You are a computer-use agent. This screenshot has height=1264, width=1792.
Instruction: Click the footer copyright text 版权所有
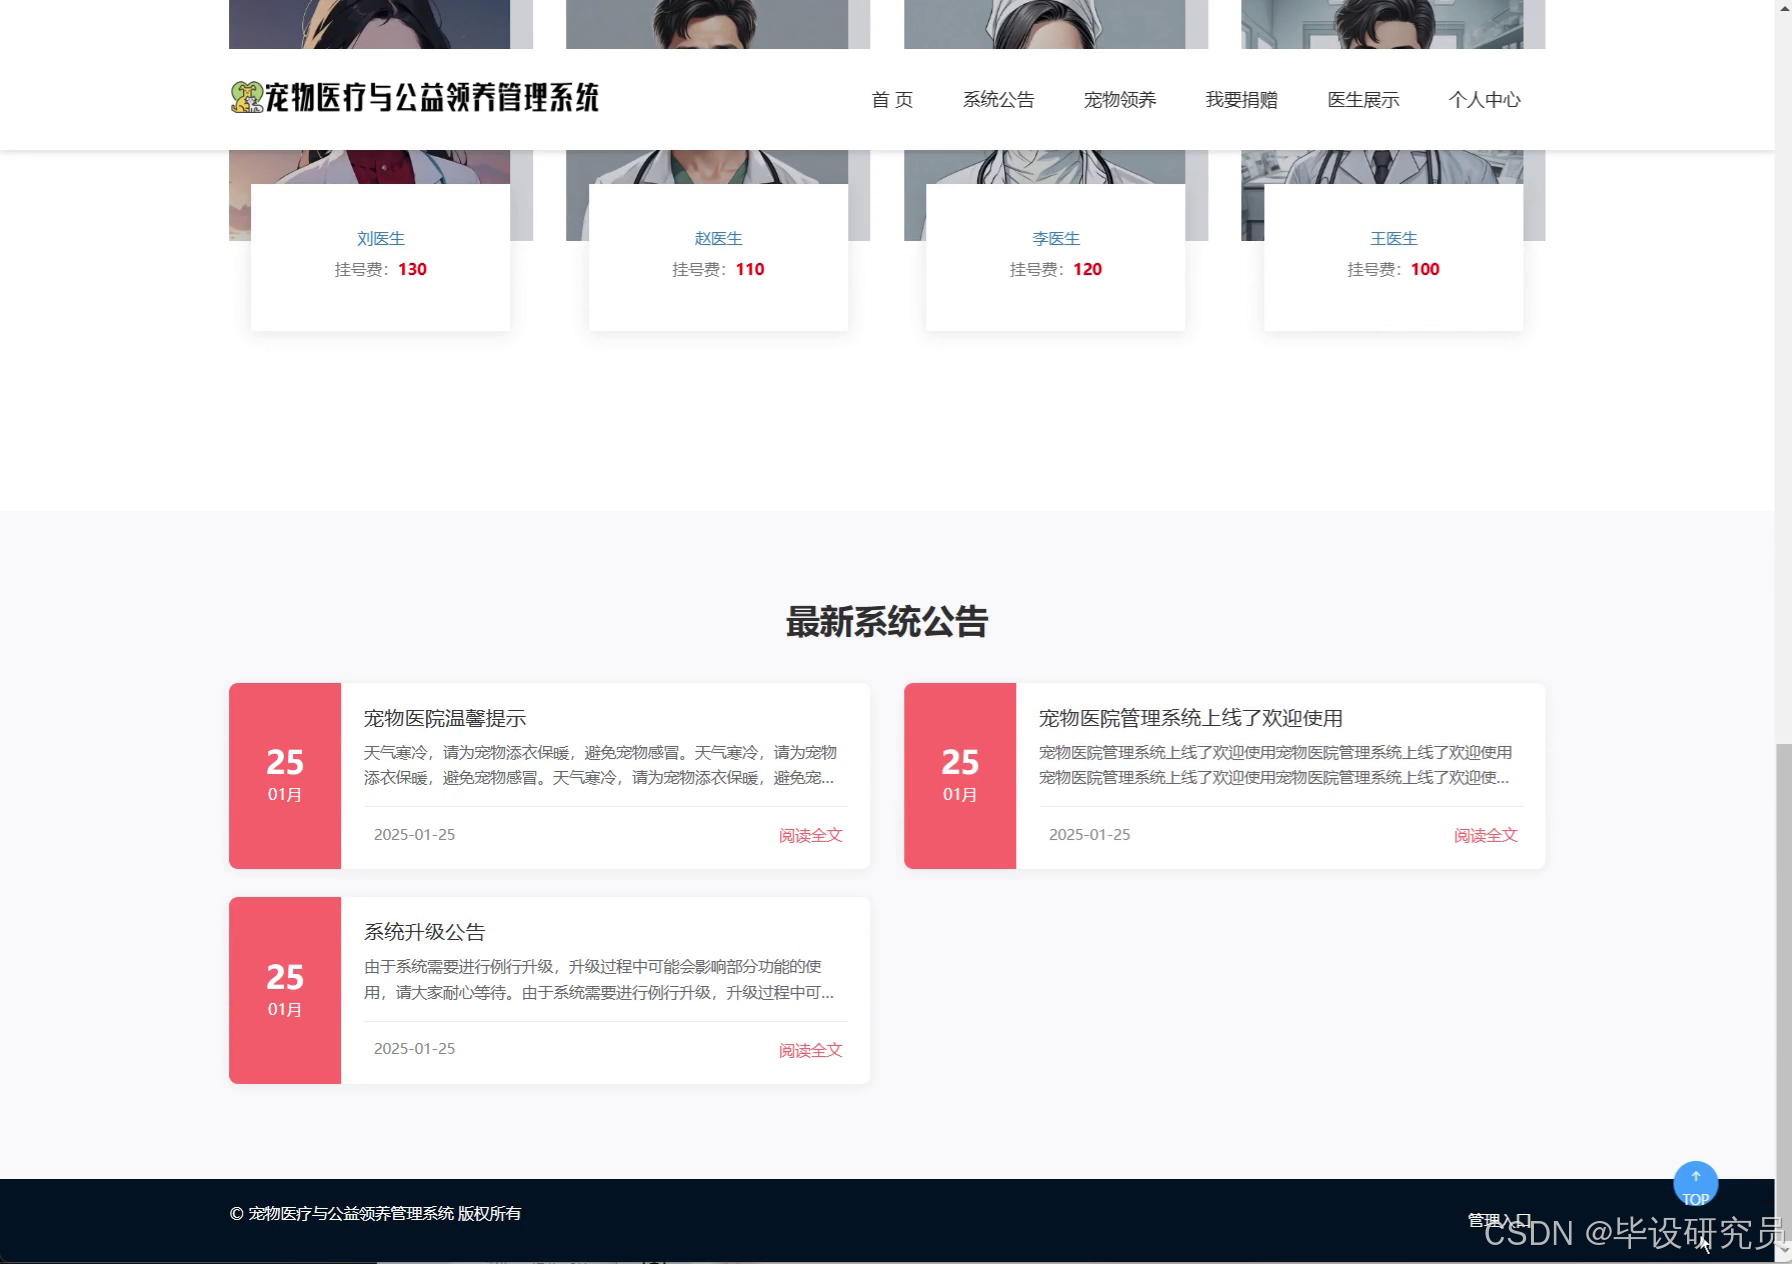click(489, 1213)
